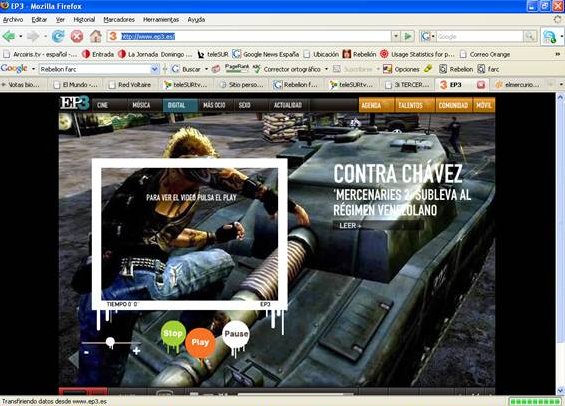
Task: Switch to the El Mundo tab
Action: point(76,85)
